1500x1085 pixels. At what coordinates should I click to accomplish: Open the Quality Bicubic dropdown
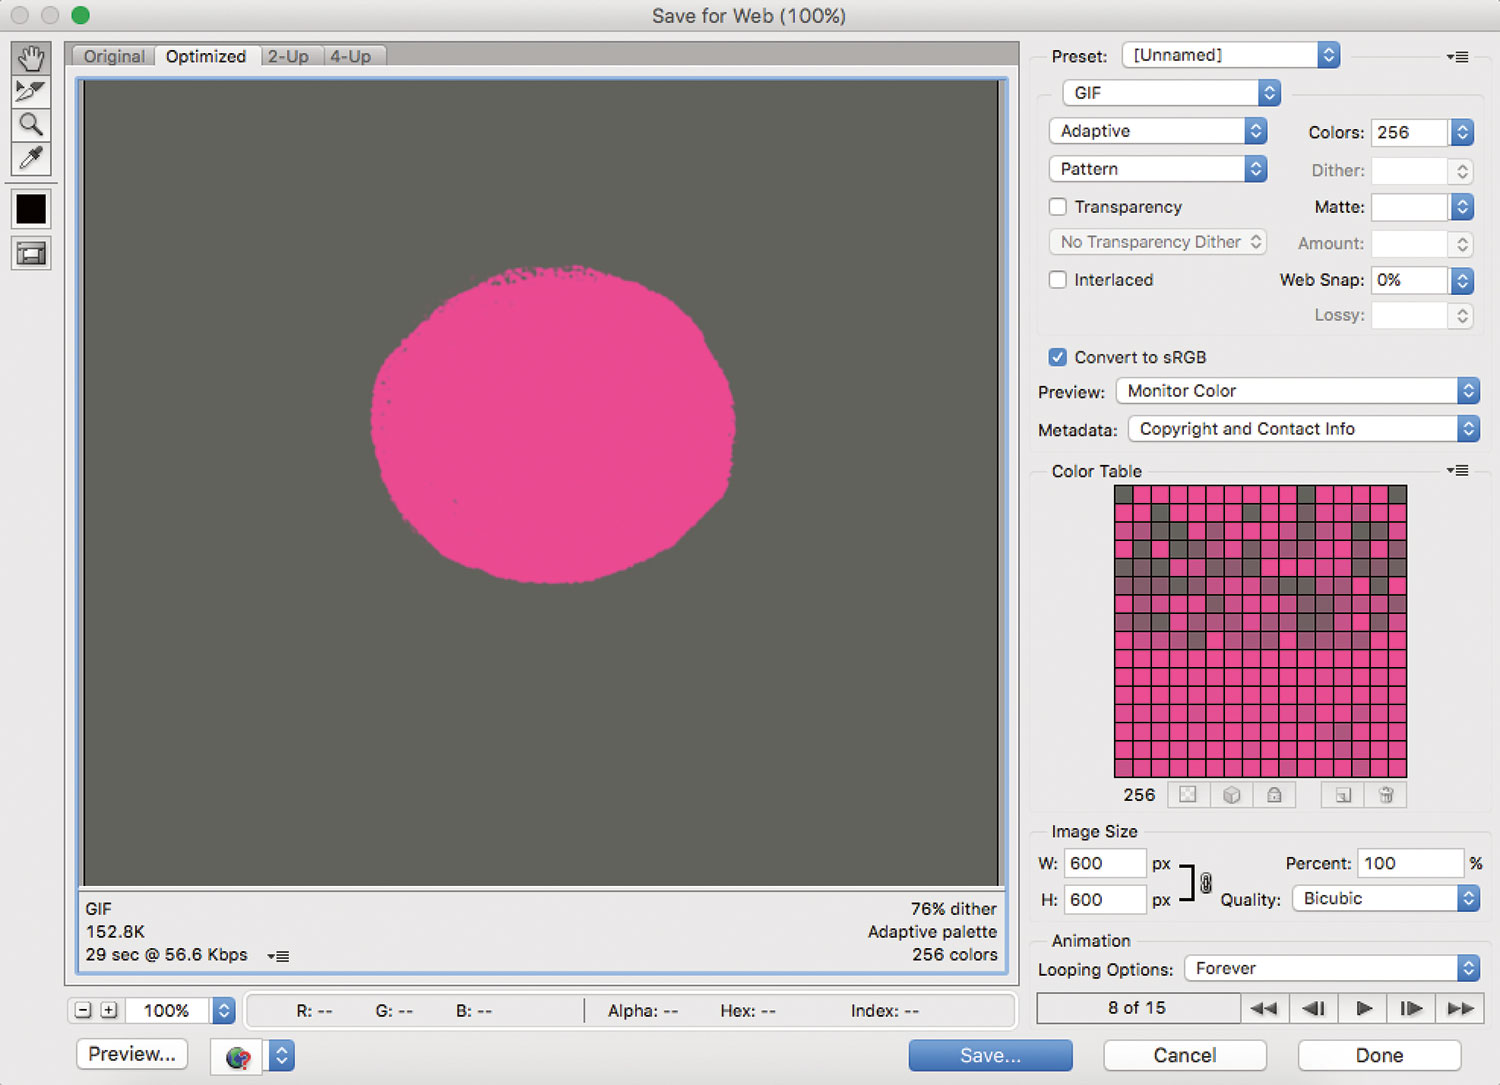[x=1386, y=898]
